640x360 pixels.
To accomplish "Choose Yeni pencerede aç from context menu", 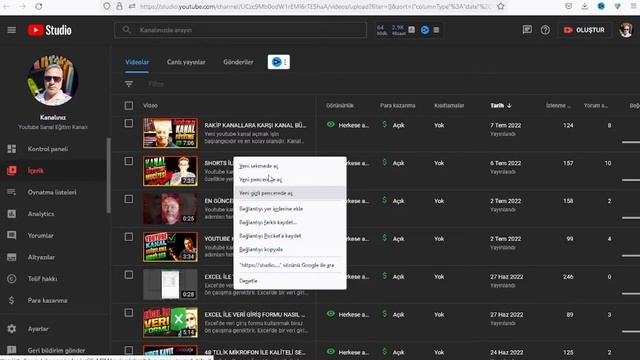I will (x=290, y=180).
